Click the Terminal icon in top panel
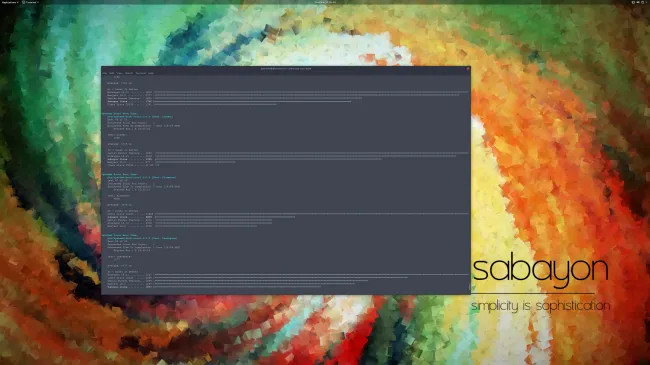Image resolution: width=650 pixels, height=365 pixels. [24, 2]
